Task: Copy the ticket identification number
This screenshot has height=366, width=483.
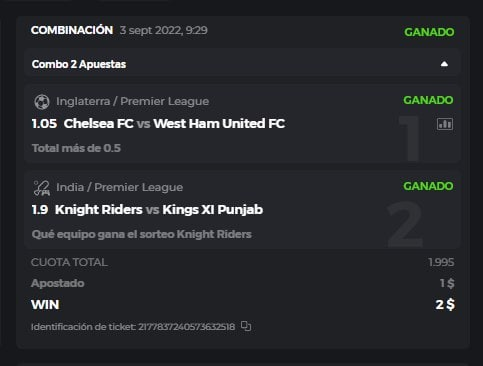Action: [246, 326]
